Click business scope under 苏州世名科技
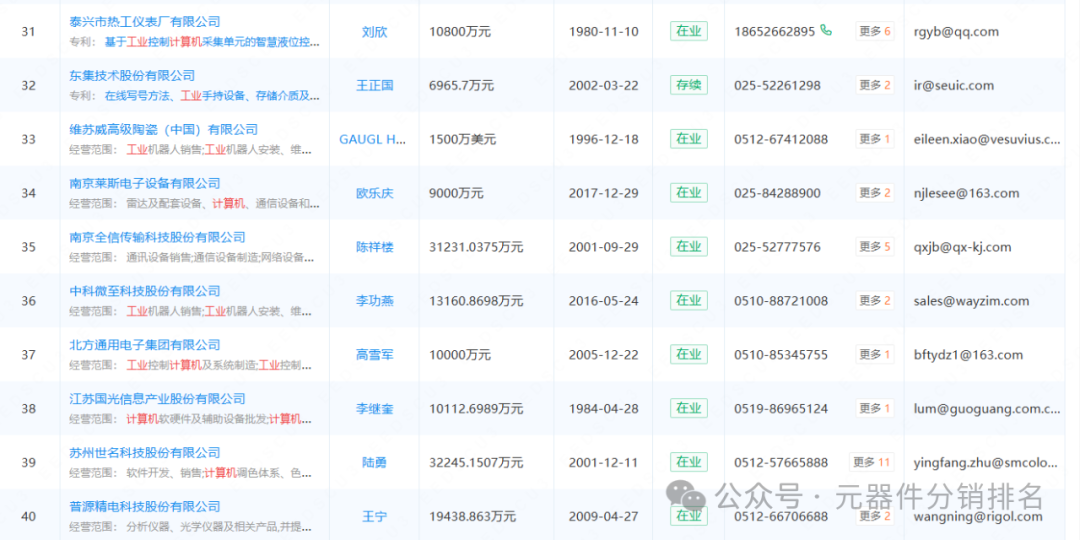1080x540 pixels. click(220, 472)
